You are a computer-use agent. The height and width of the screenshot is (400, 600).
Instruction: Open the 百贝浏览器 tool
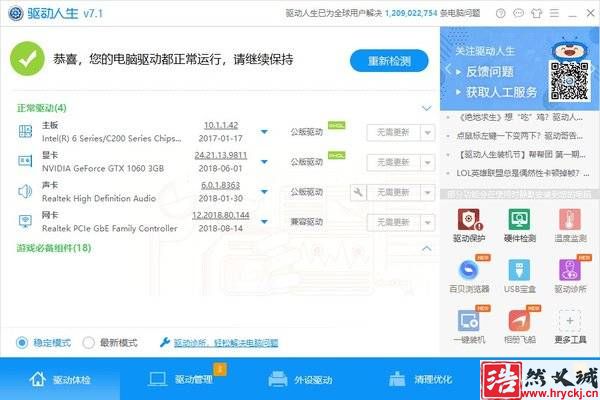[x=469, y=276]
